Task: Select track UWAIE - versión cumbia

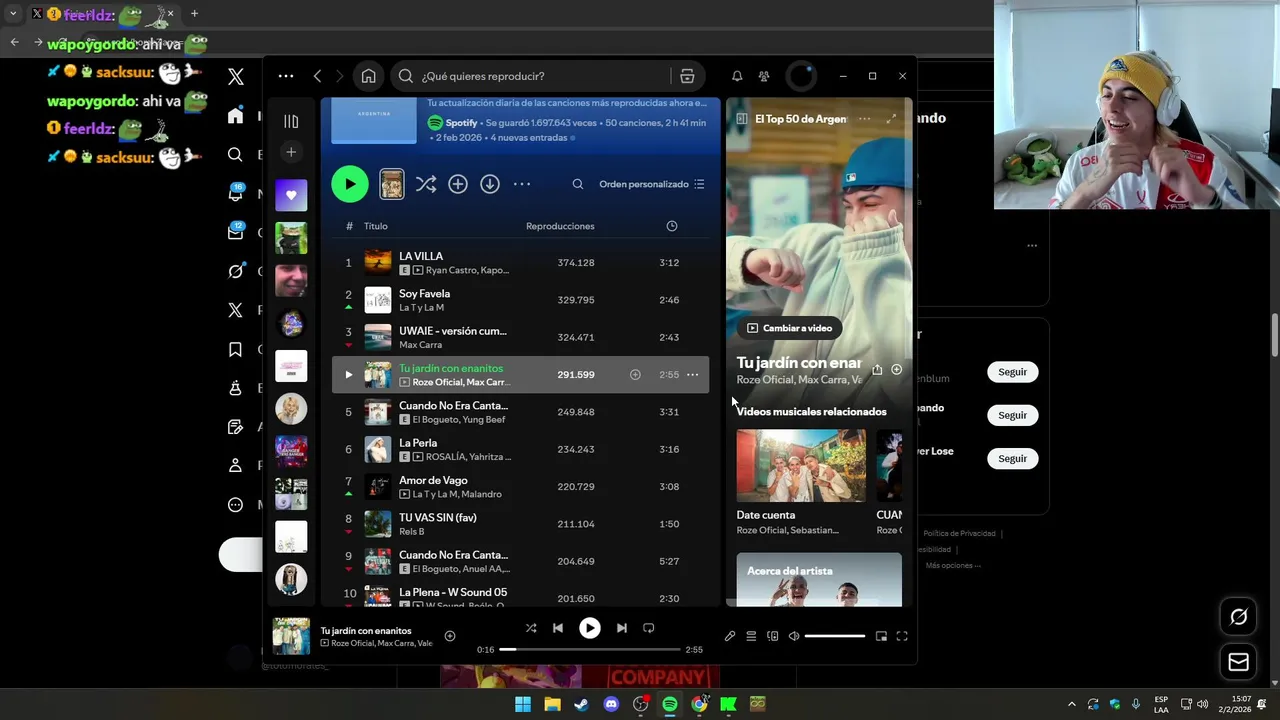Action: (x=520, y=337)
